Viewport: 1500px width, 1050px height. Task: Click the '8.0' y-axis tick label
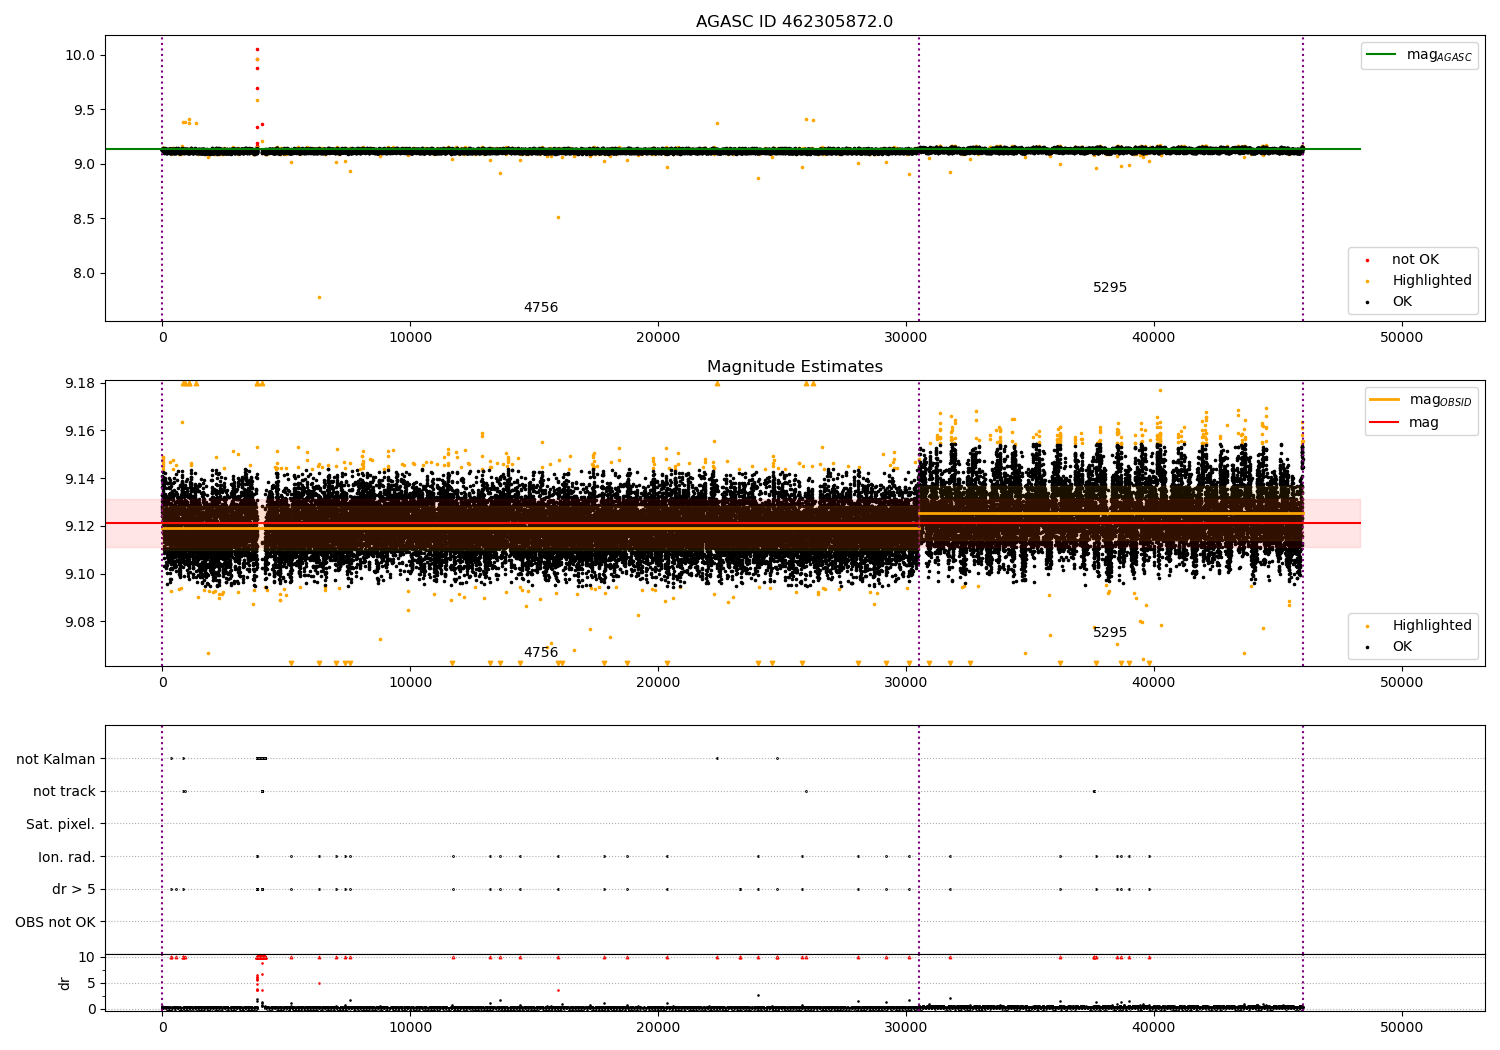84,274
